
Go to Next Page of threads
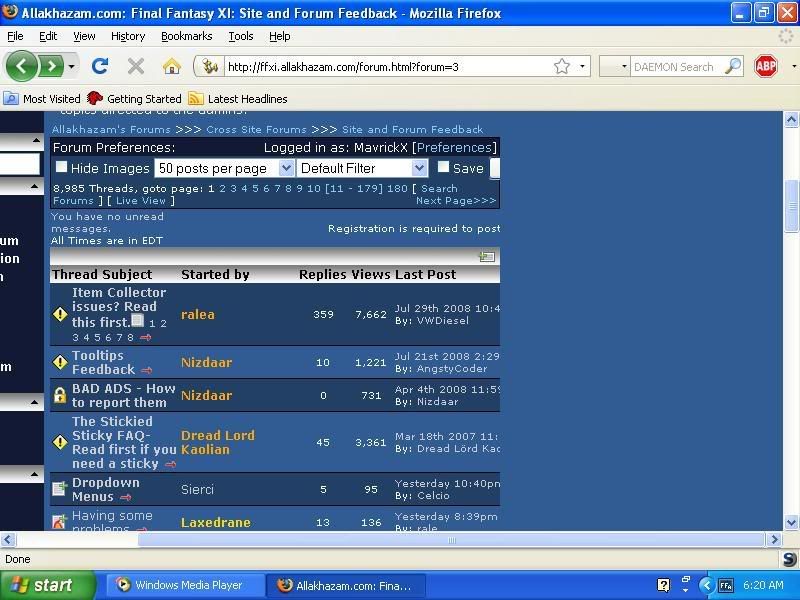[456, 201]
